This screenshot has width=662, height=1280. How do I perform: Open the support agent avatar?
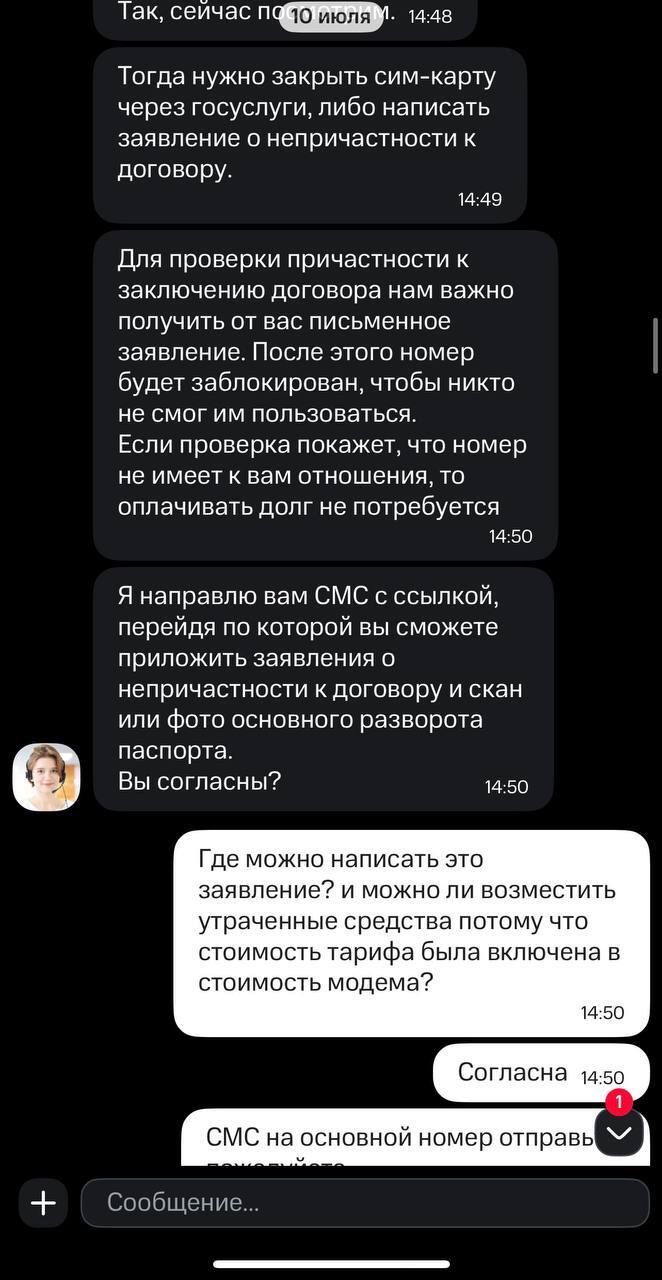pos(46,776)
